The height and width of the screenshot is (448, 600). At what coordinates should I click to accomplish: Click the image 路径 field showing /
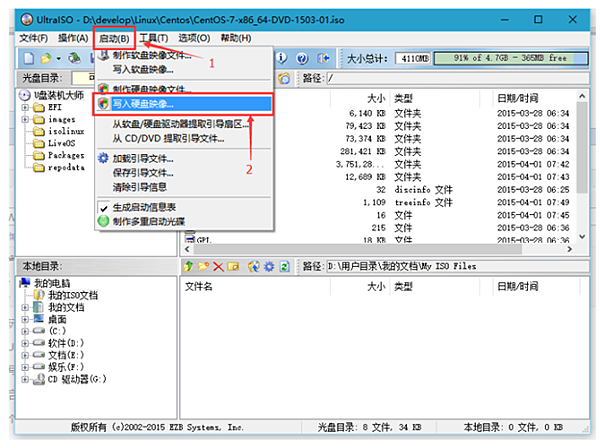pos(458,78)
